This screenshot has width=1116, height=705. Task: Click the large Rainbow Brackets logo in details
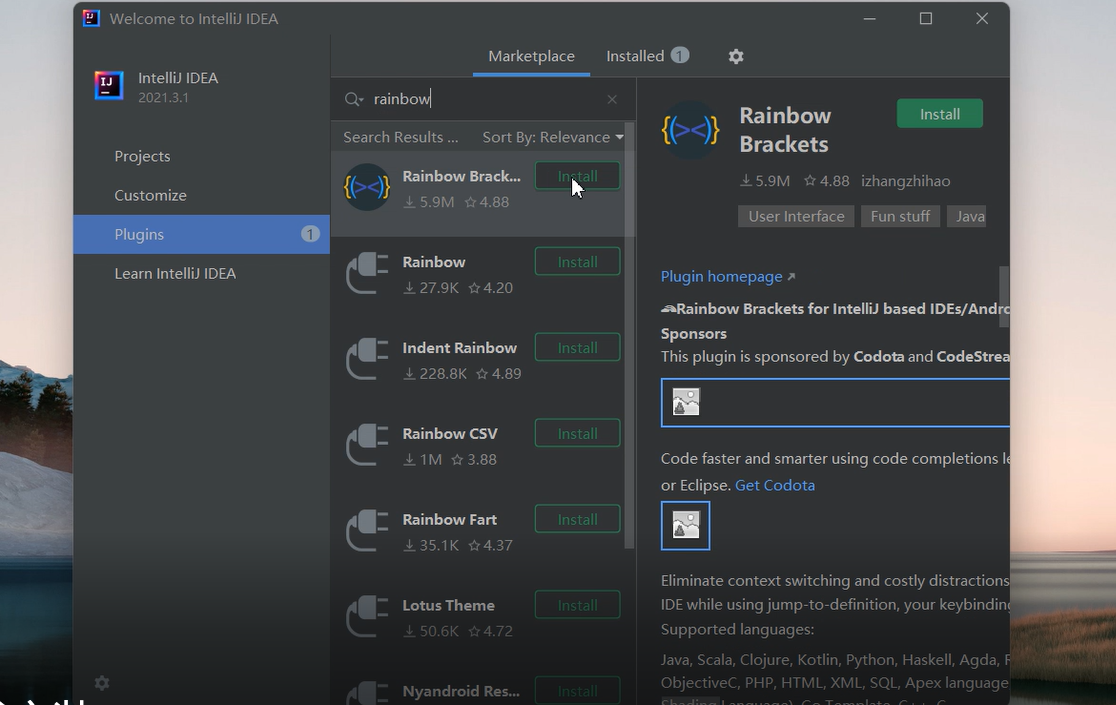[690, 130]
